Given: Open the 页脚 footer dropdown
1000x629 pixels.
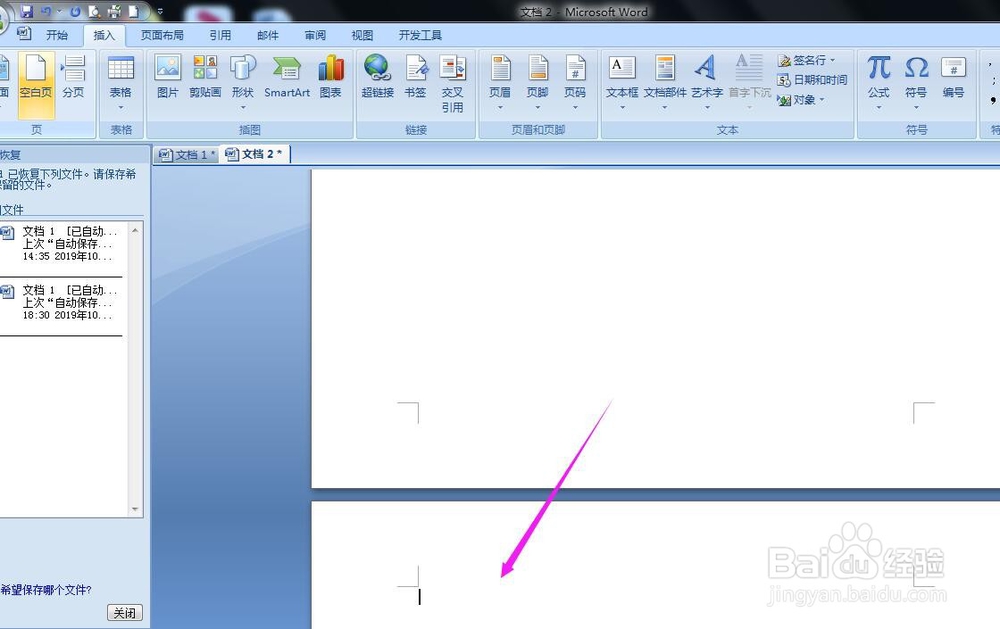Looking at the screenshot, I should [538, 82].
